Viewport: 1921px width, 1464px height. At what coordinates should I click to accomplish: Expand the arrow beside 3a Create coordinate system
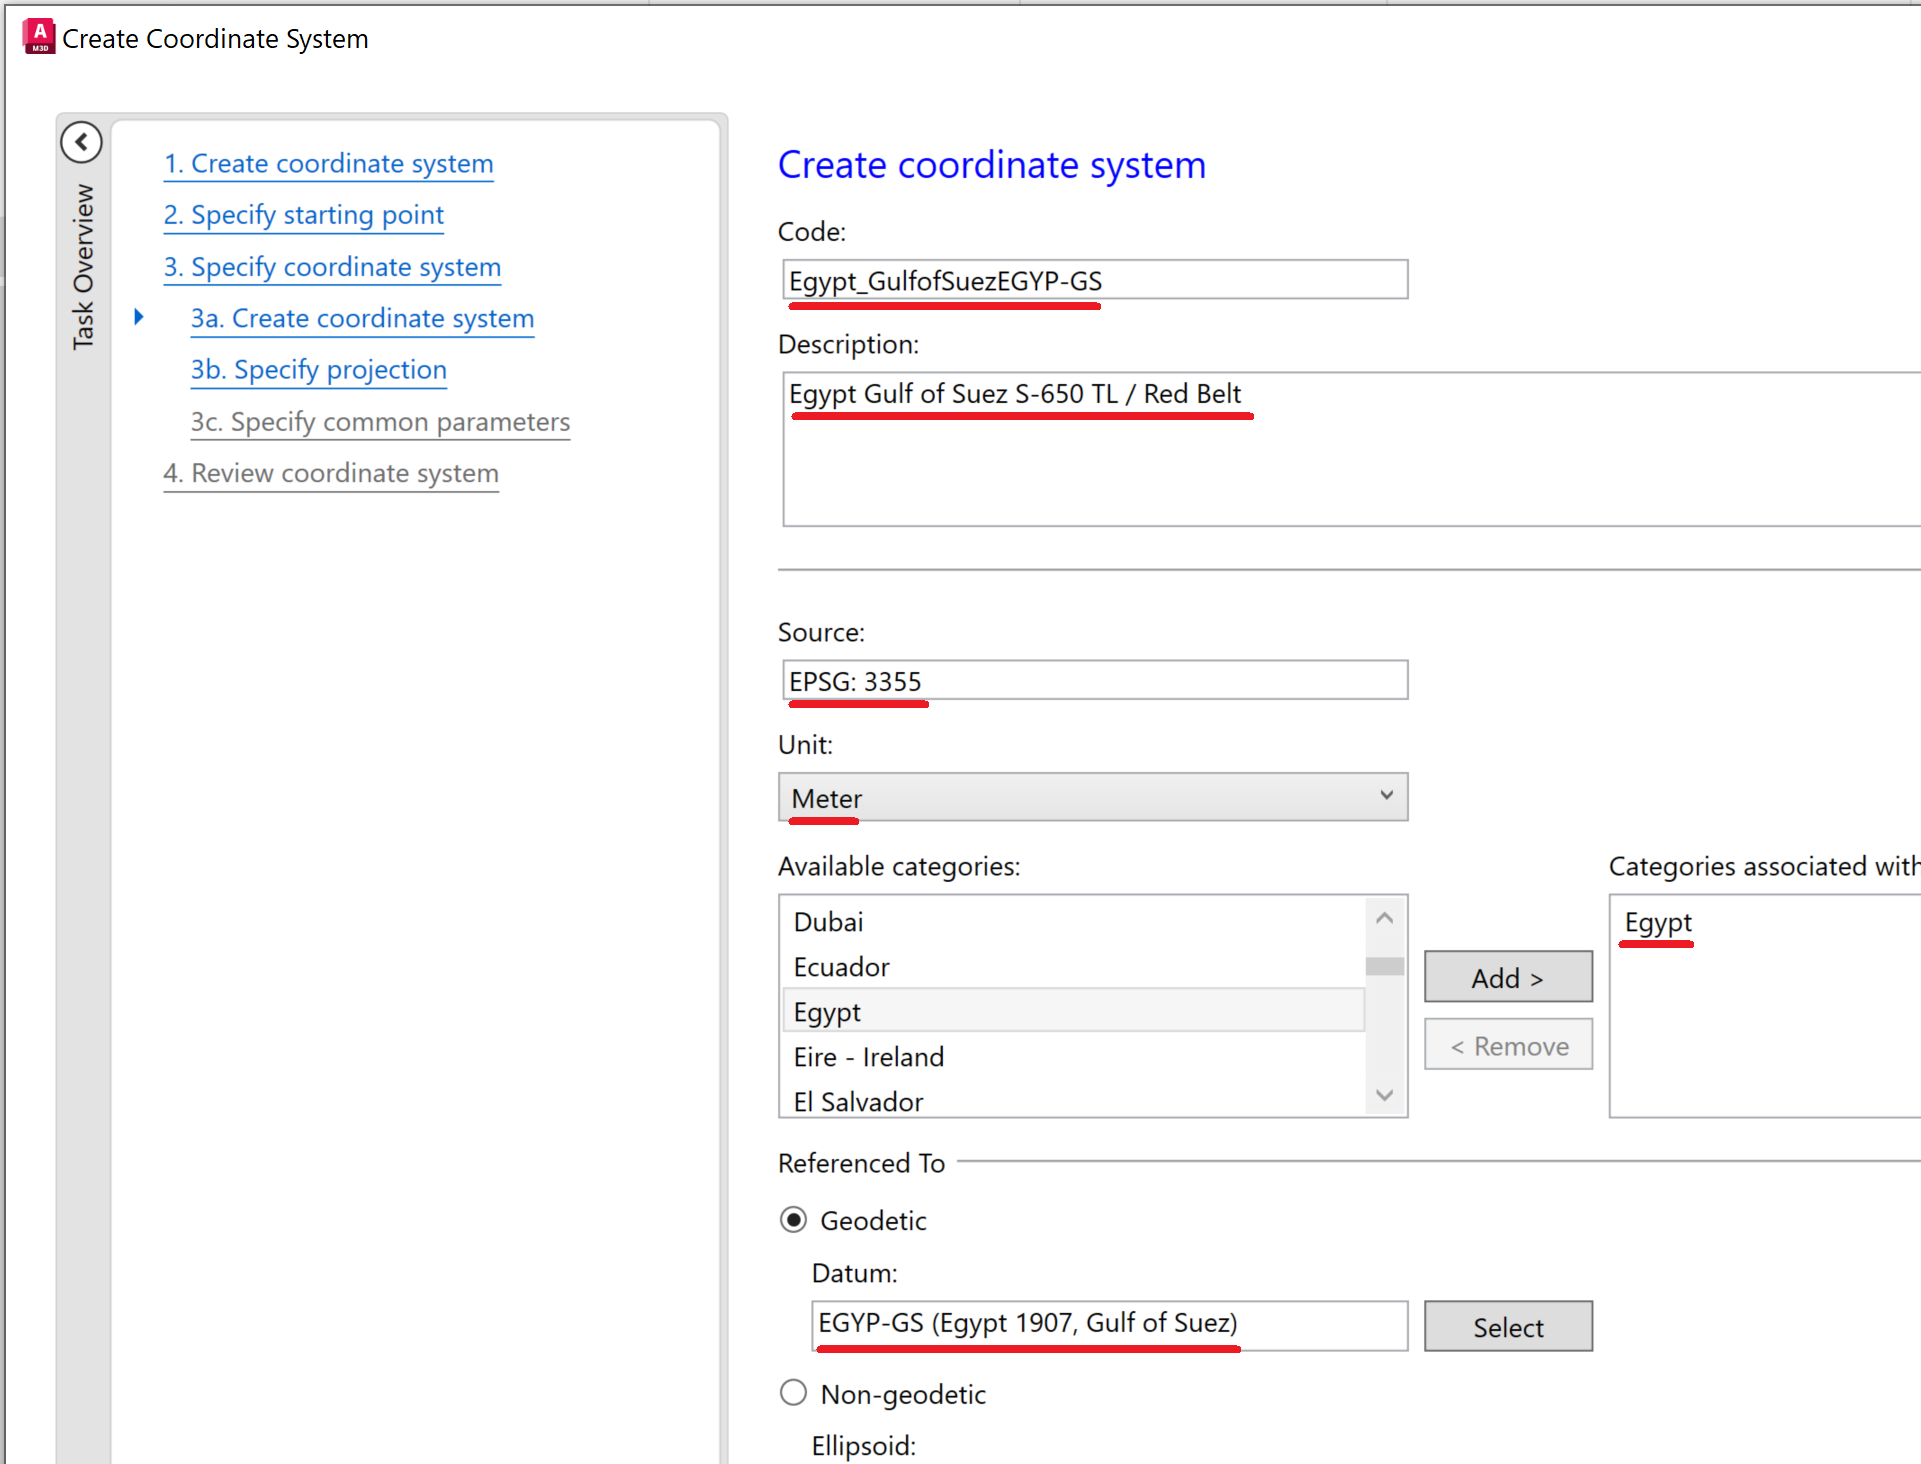click(x=138, y=316)
